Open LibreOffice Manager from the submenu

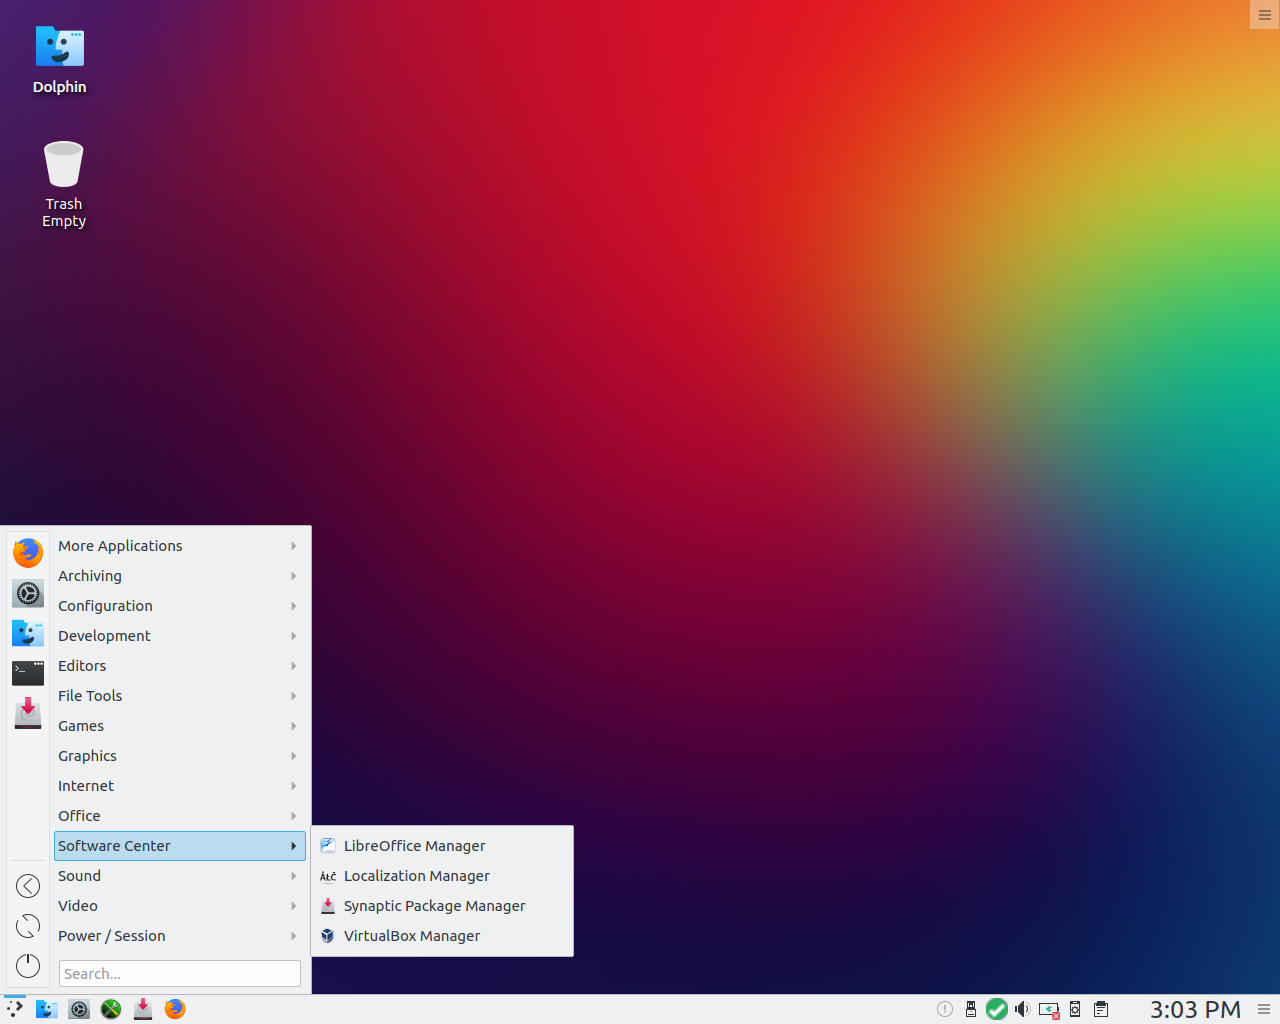[442, 846]
